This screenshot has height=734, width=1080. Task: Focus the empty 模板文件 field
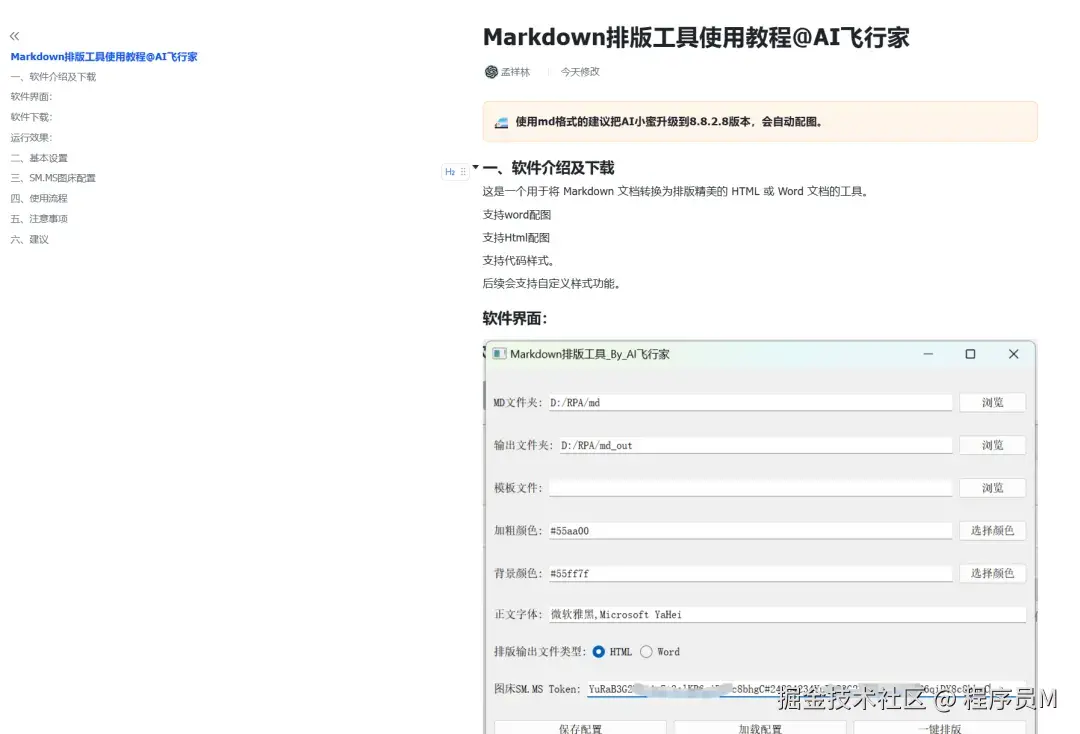coord(750,487)
